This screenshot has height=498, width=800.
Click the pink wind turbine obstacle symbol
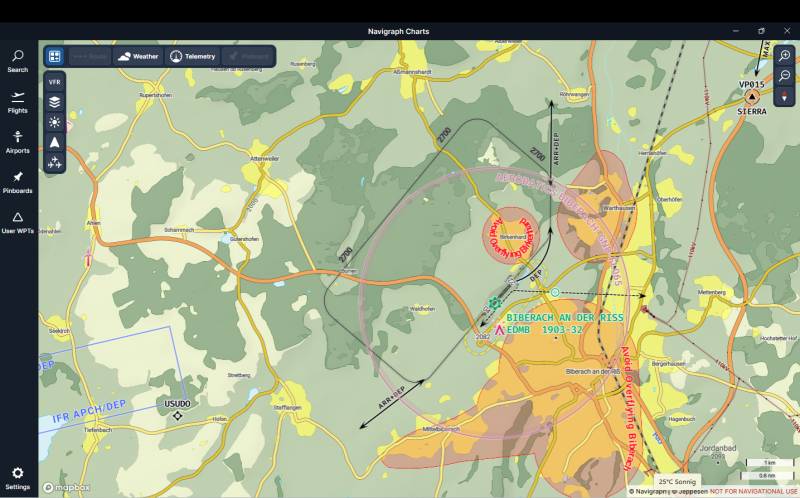pos(88,257)
